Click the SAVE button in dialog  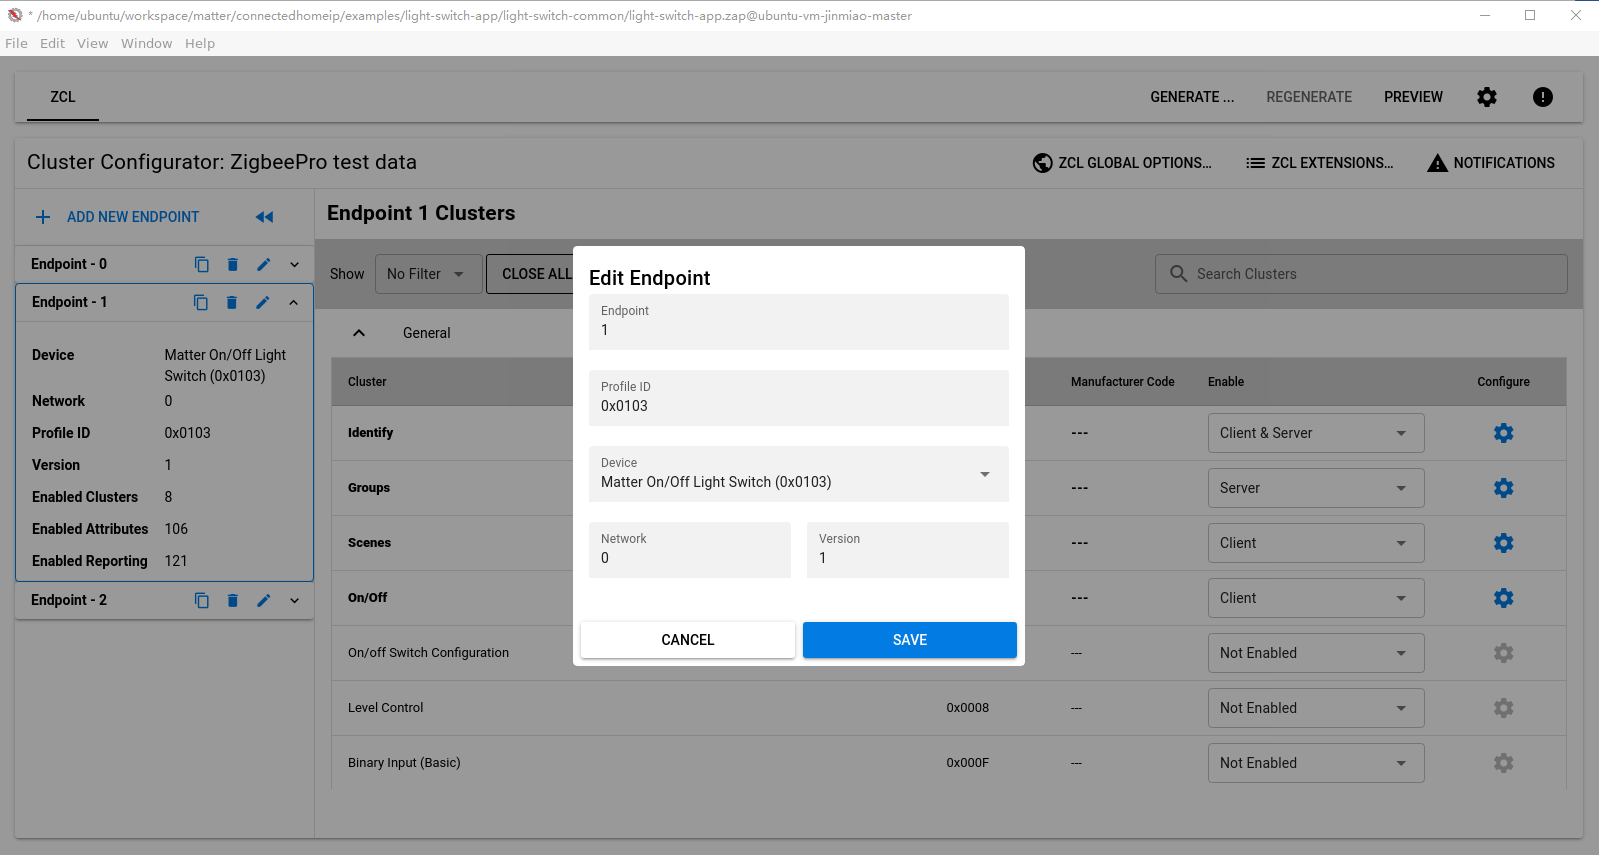(x=910, y=640)
